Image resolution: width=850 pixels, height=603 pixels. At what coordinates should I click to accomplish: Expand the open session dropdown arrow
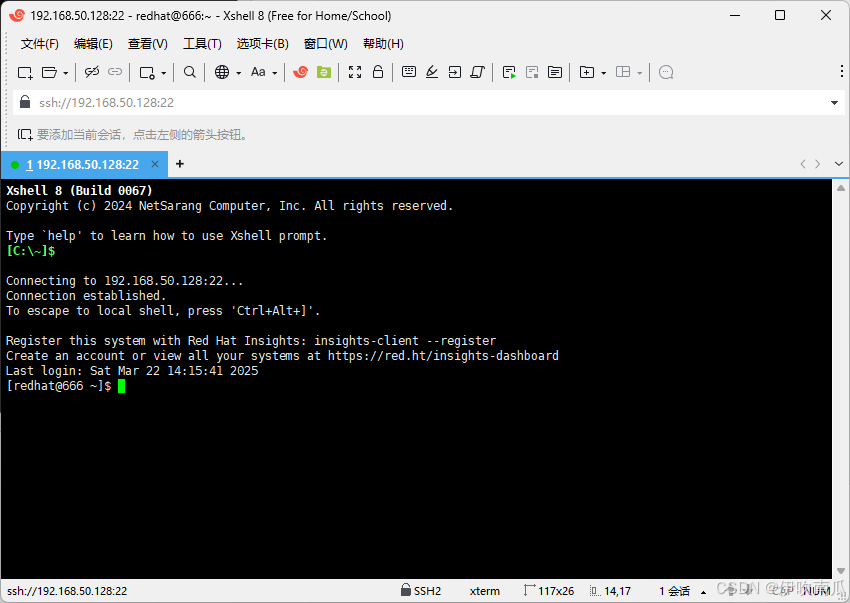coord(66,73)
